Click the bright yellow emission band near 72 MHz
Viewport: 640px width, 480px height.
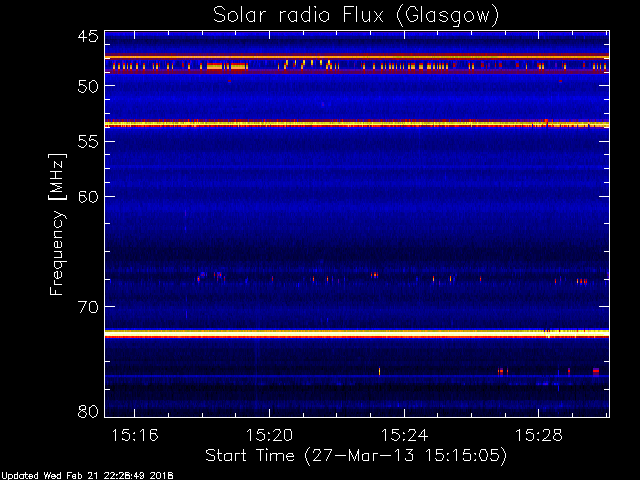point(357,333)
